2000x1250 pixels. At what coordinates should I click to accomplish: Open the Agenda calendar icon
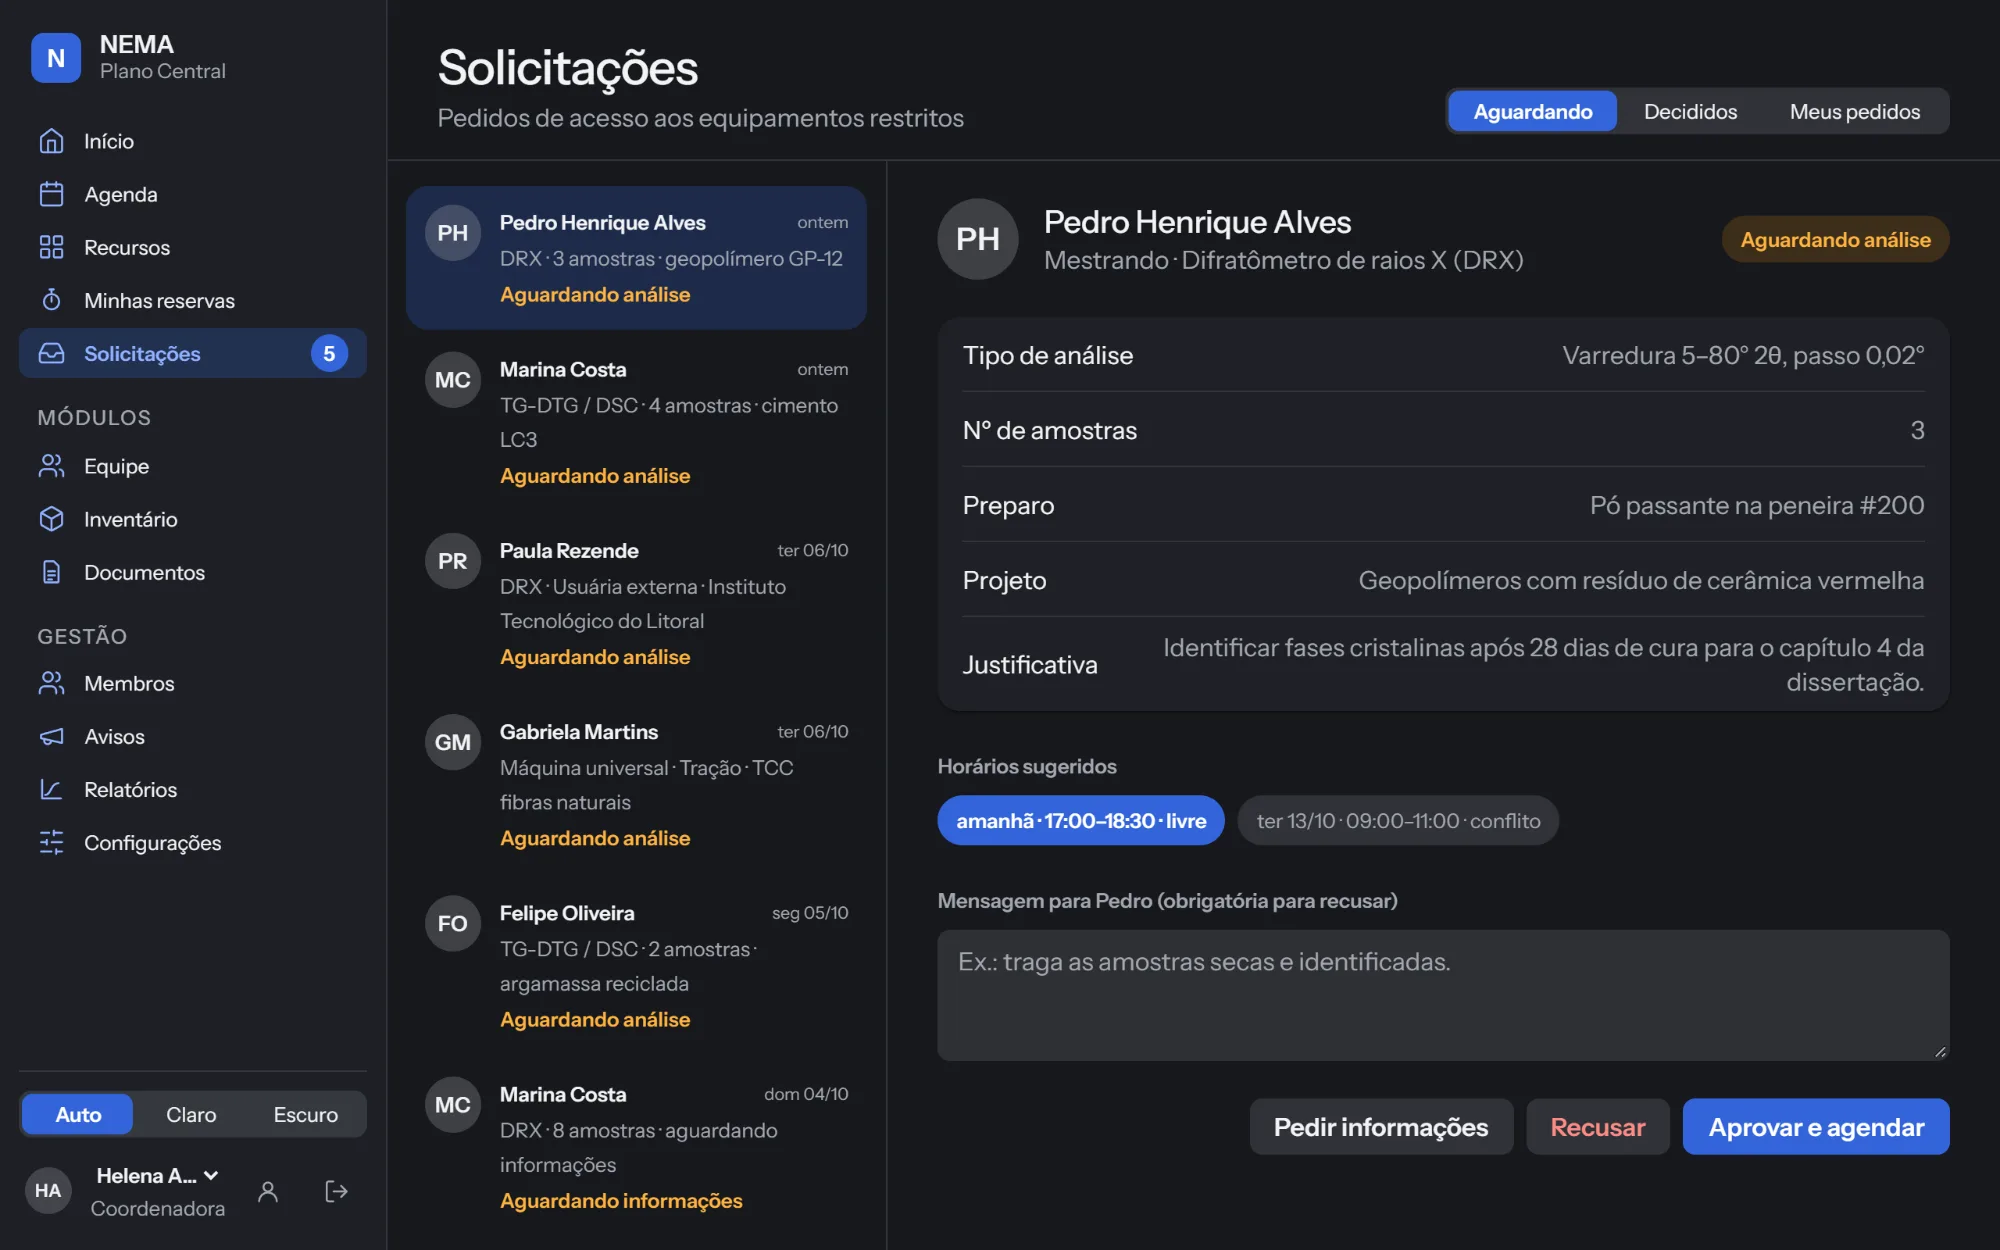(x=51, y=194)
